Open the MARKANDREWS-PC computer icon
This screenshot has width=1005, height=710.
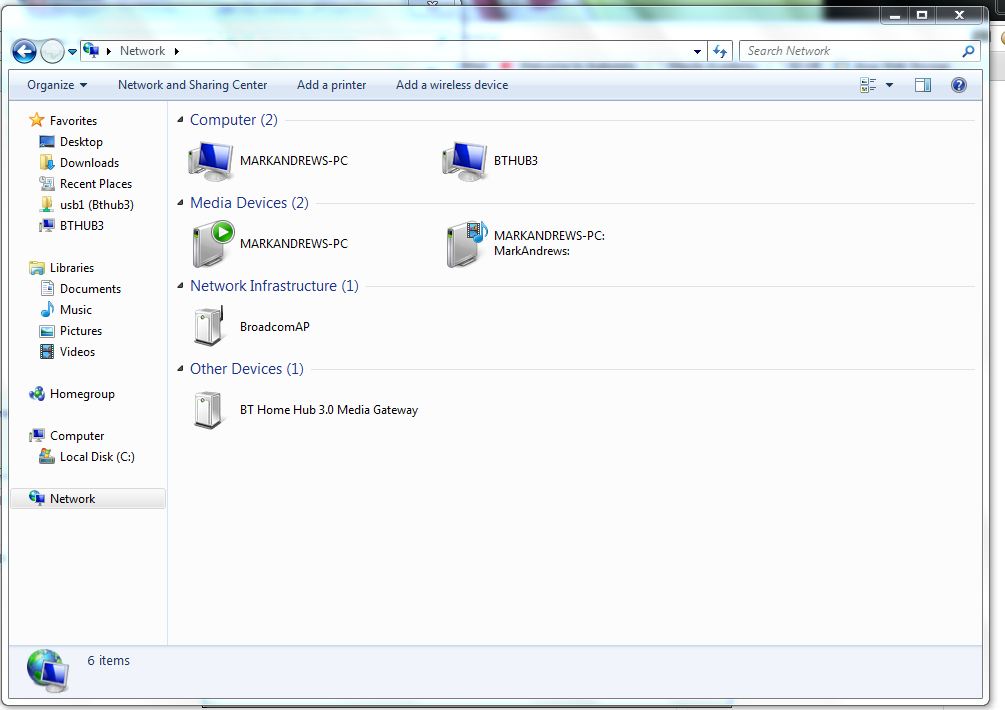click(211, 160)
